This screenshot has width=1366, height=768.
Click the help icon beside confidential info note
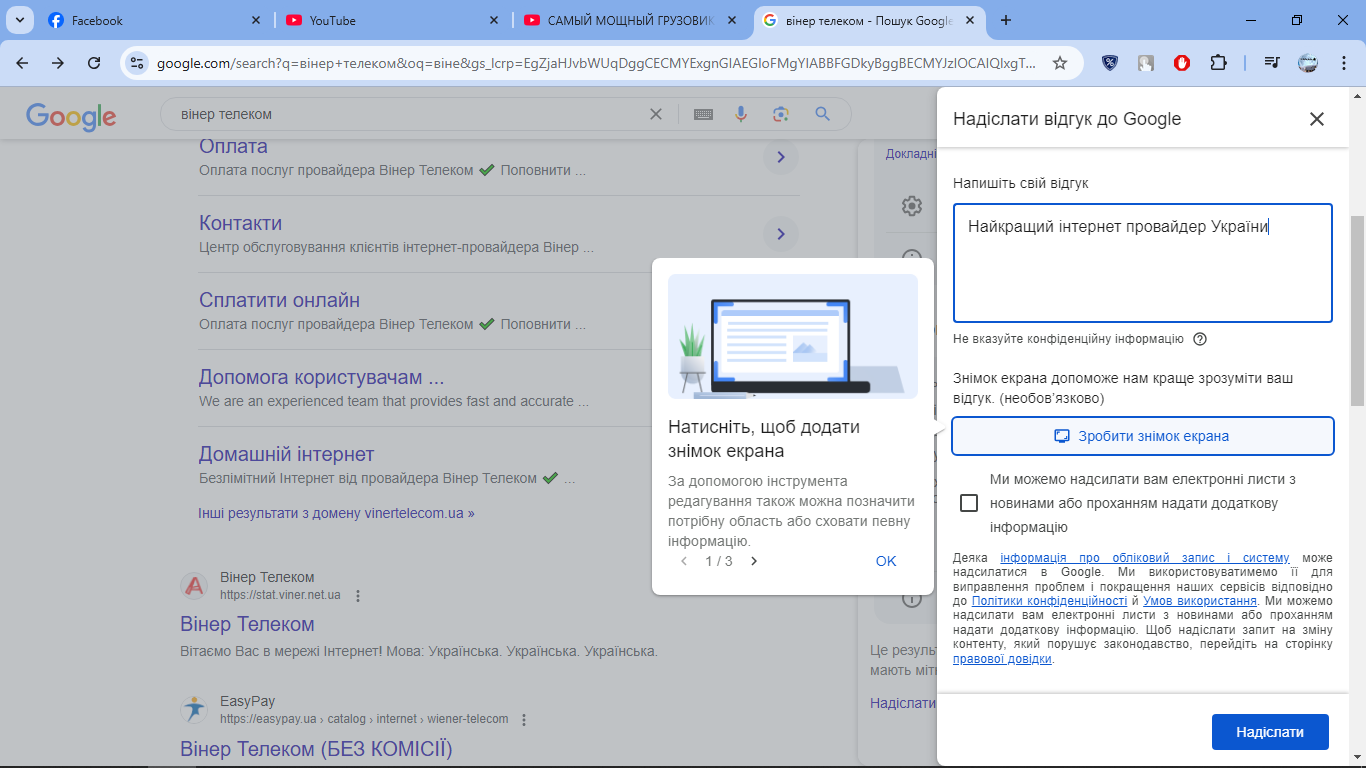[x=1200, y=339]
